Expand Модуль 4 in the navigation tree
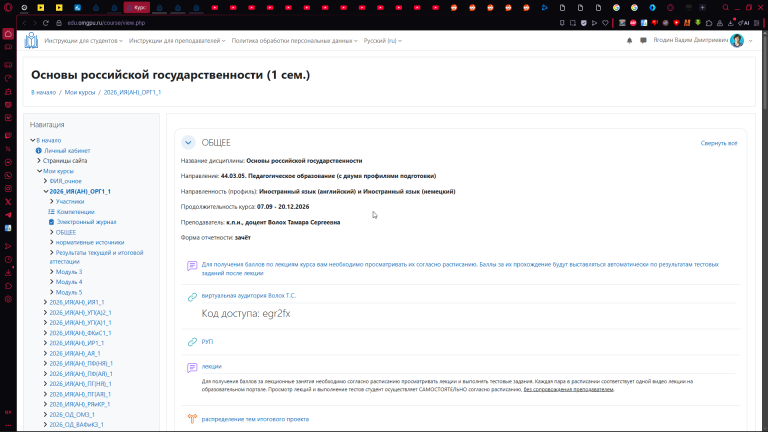Viewport: 768px width, 432px height. pyautogui.click(x=52, y=282)
